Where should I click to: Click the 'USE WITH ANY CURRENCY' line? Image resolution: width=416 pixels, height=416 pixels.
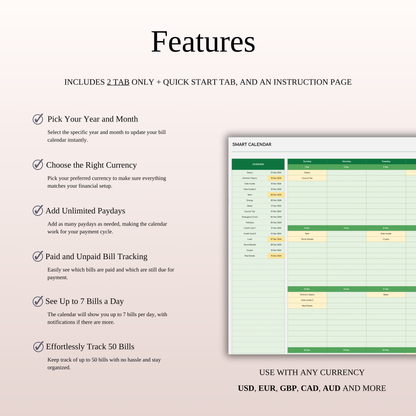pyautogui.click(x=312, y=372)
